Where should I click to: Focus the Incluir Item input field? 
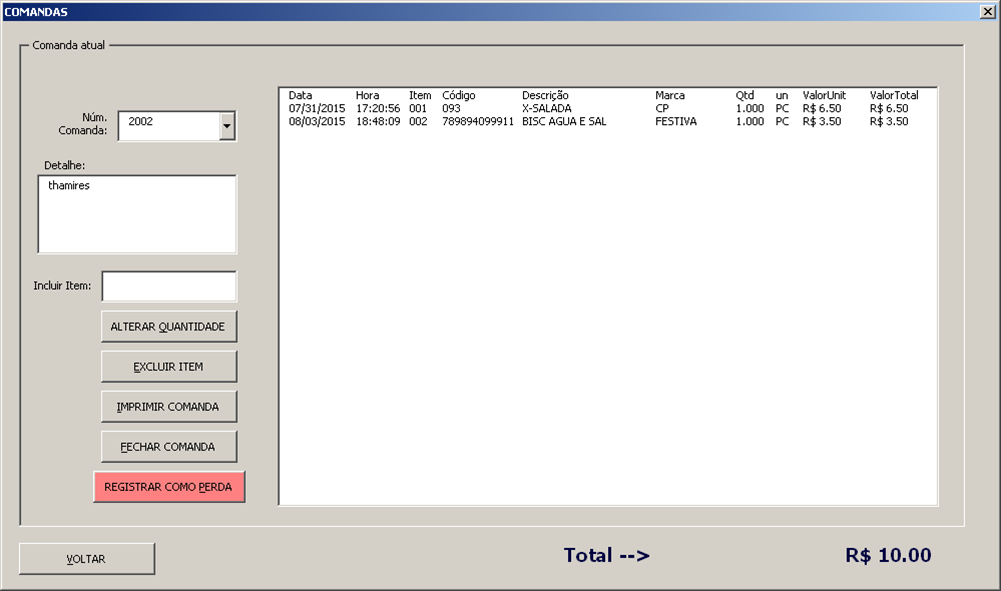pyautogui.click(x=169, y=286)
